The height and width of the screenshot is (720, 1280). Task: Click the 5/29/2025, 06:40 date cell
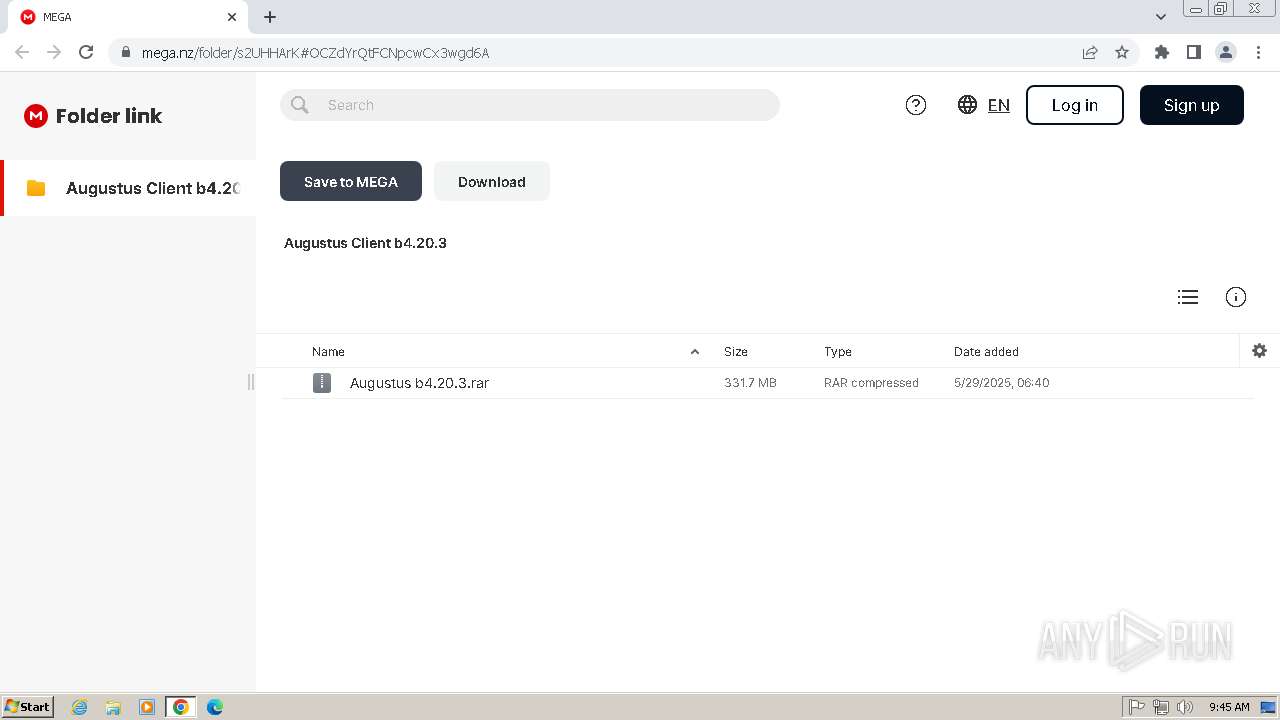coord(1002,383)
